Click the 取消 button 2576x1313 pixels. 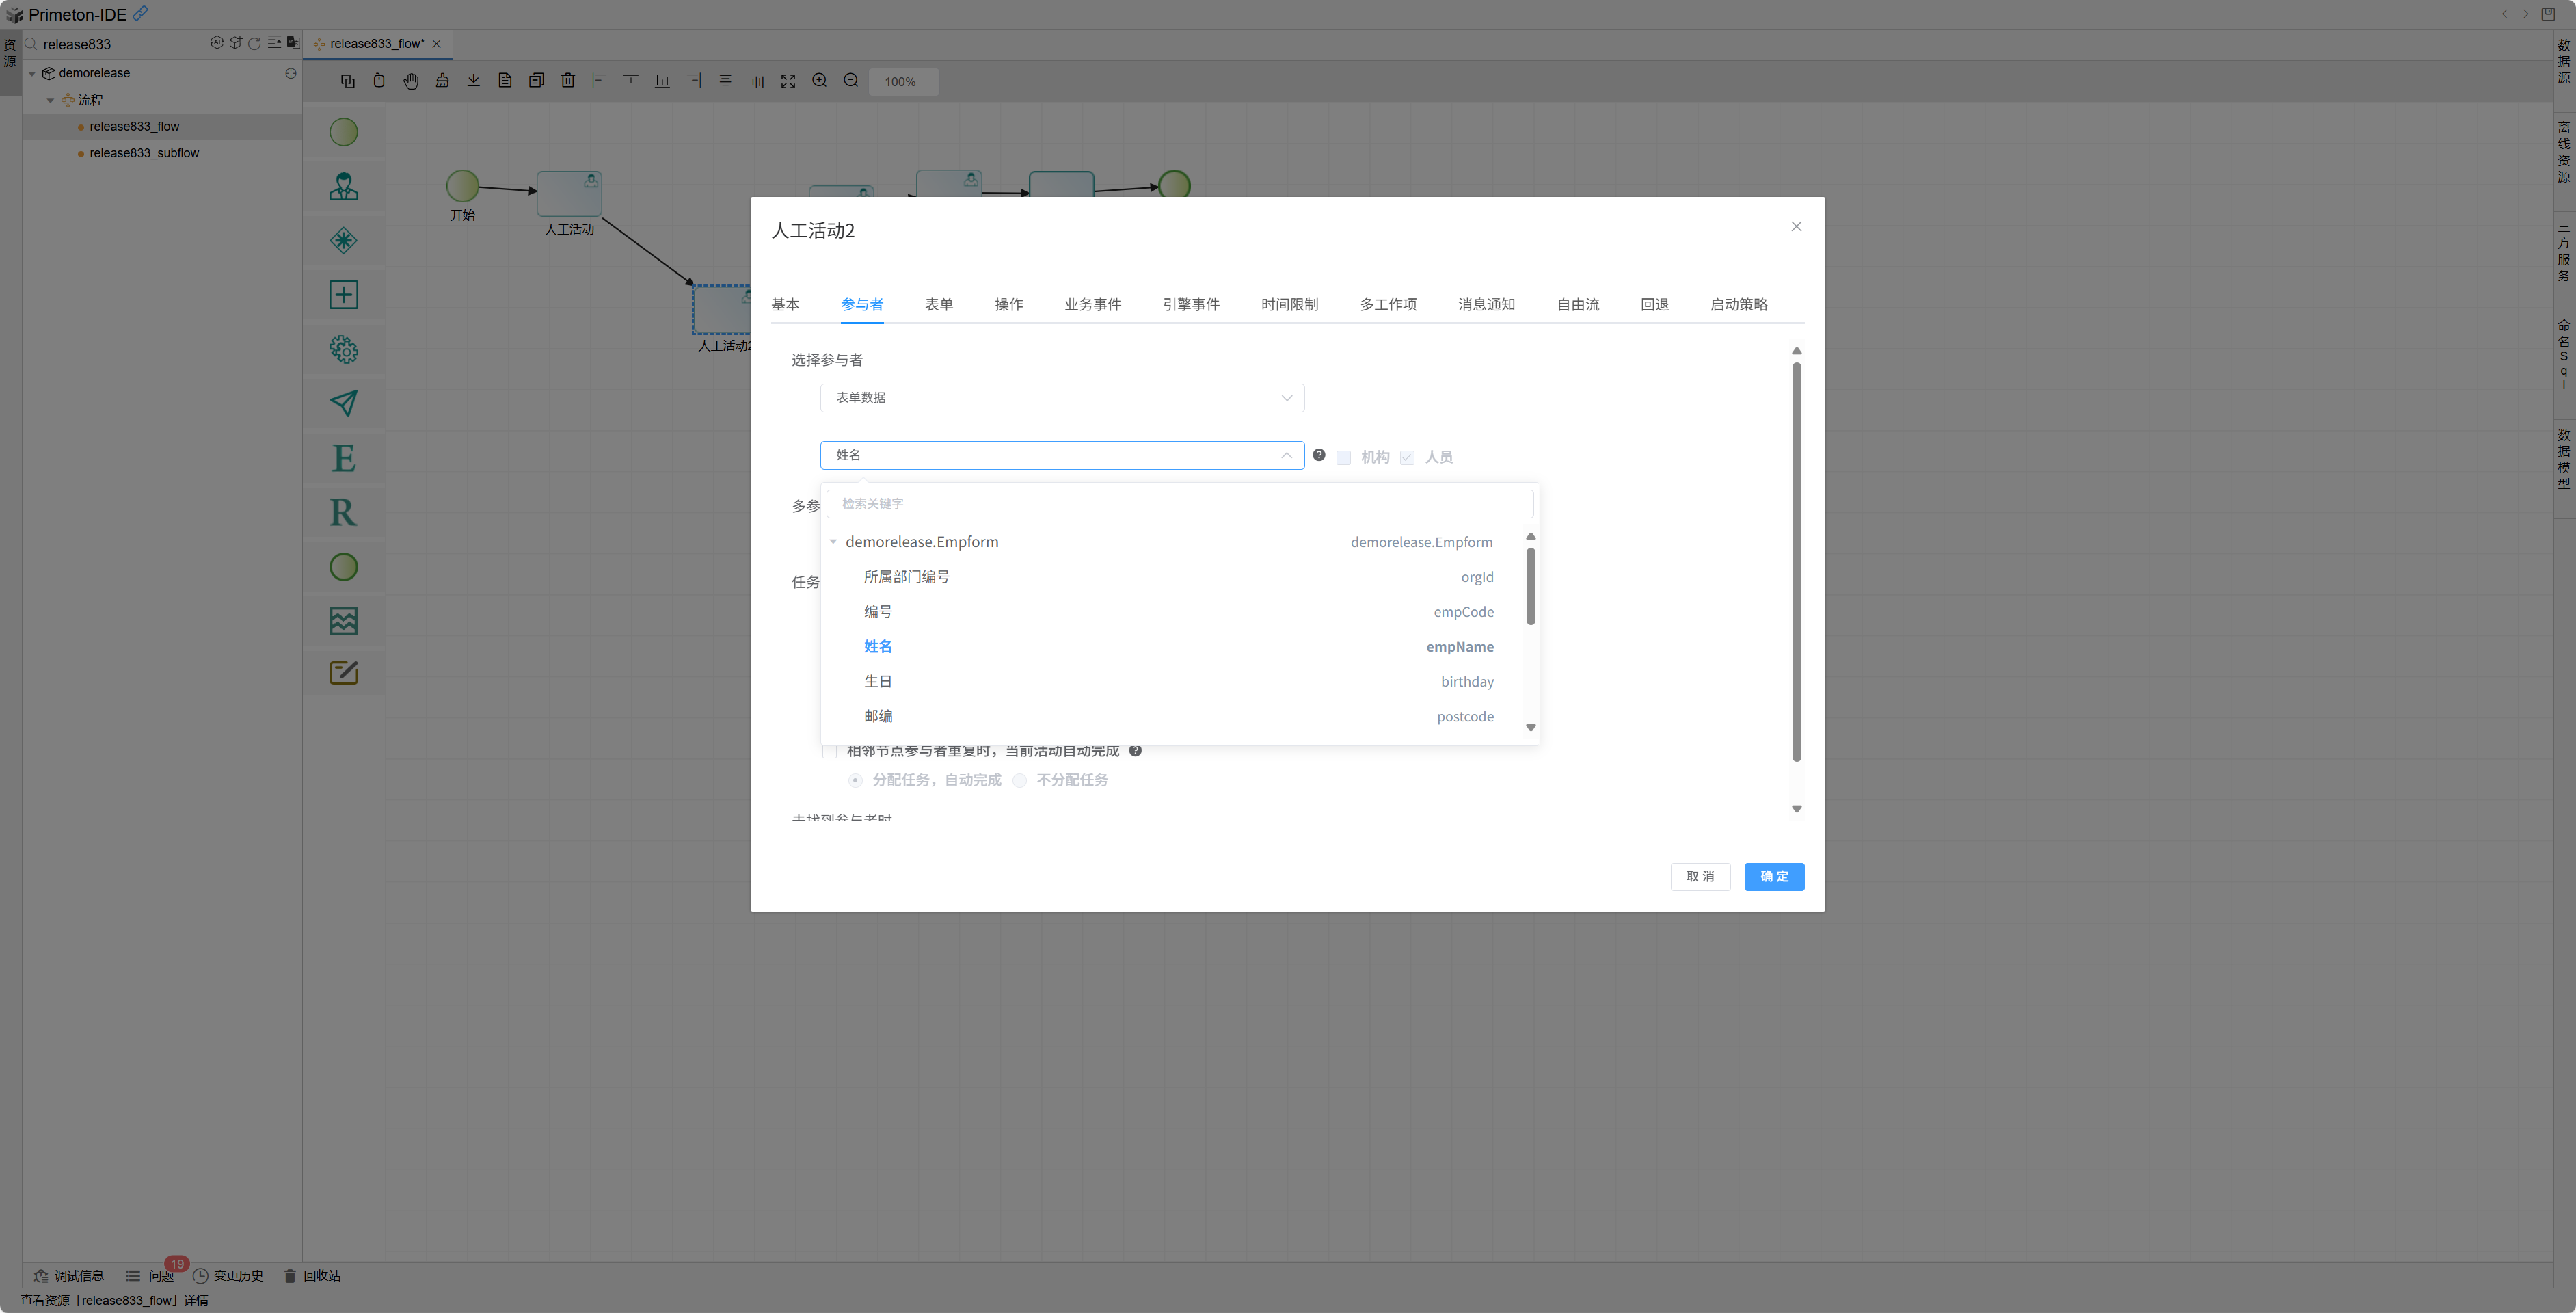[1700, 876]
